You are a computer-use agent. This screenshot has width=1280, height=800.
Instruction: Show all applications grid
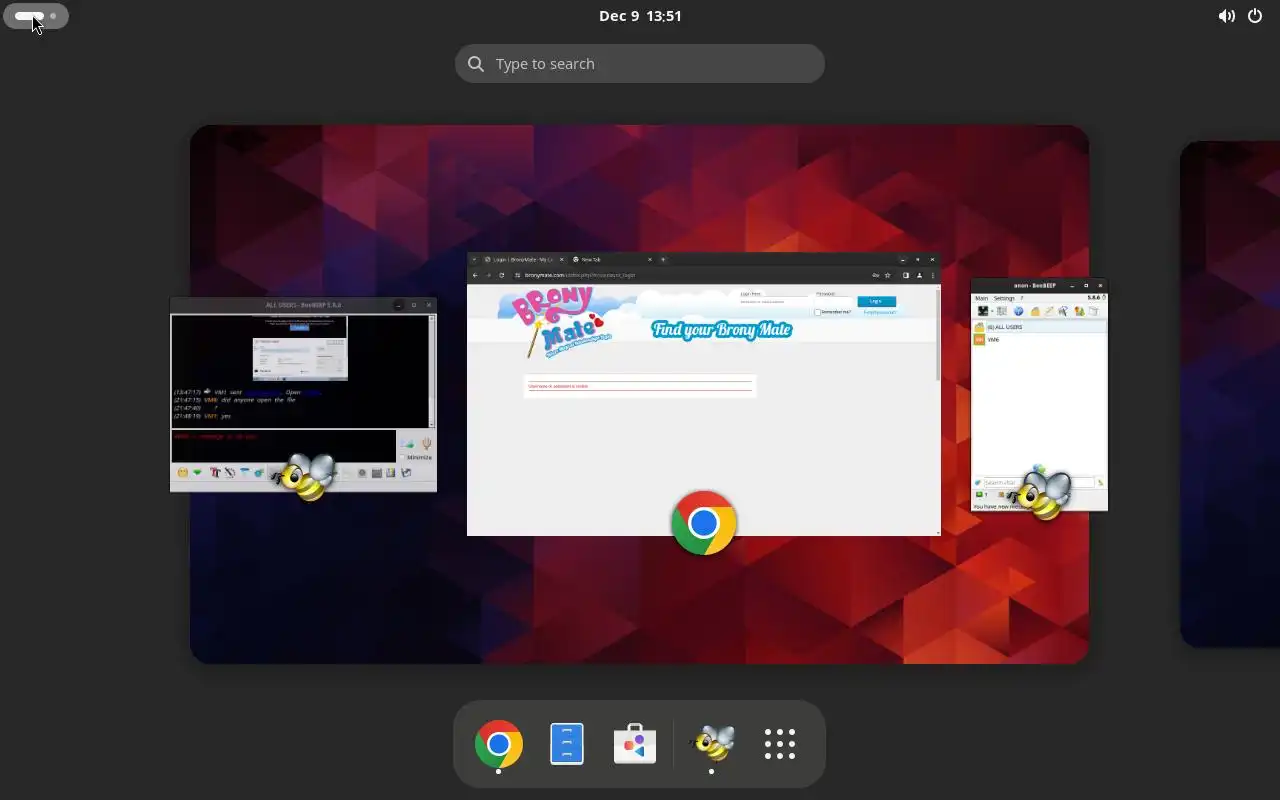click(780, 744)
